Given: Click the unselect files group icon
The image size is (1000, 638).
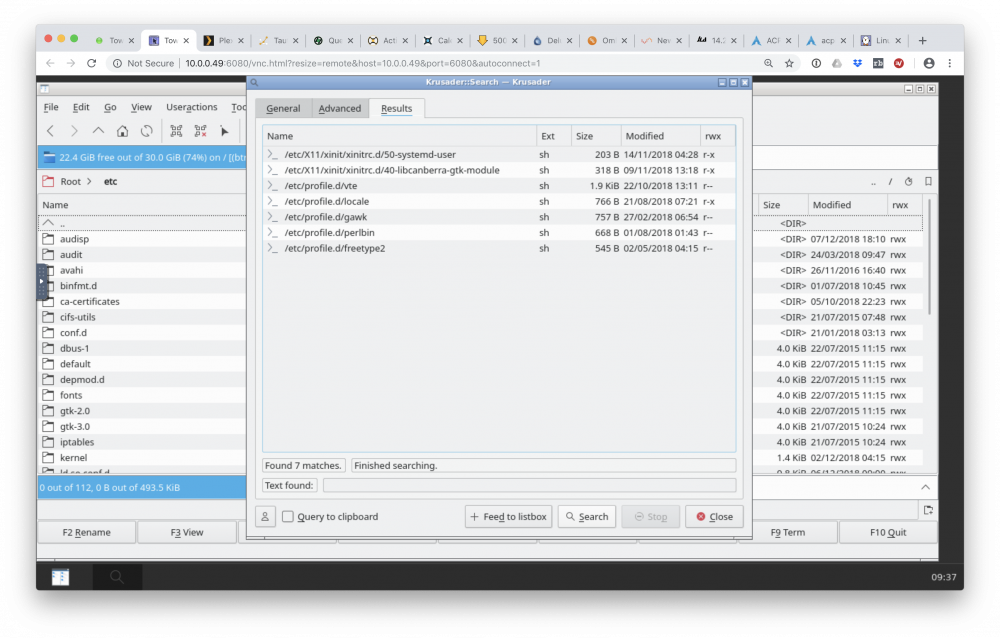Looking at the screenshot, I should click(x=200, y=131).
